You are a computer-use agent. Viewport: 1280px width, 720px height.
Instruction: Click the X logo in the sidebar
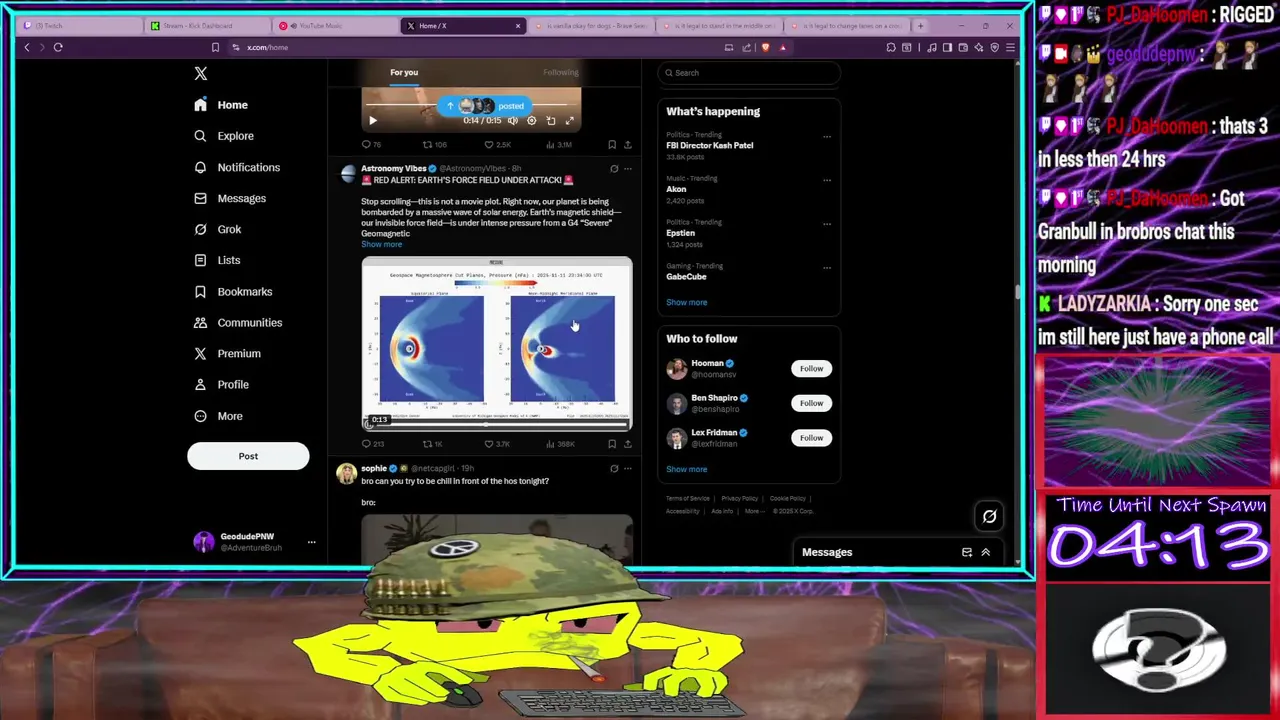tap(201, 74)
